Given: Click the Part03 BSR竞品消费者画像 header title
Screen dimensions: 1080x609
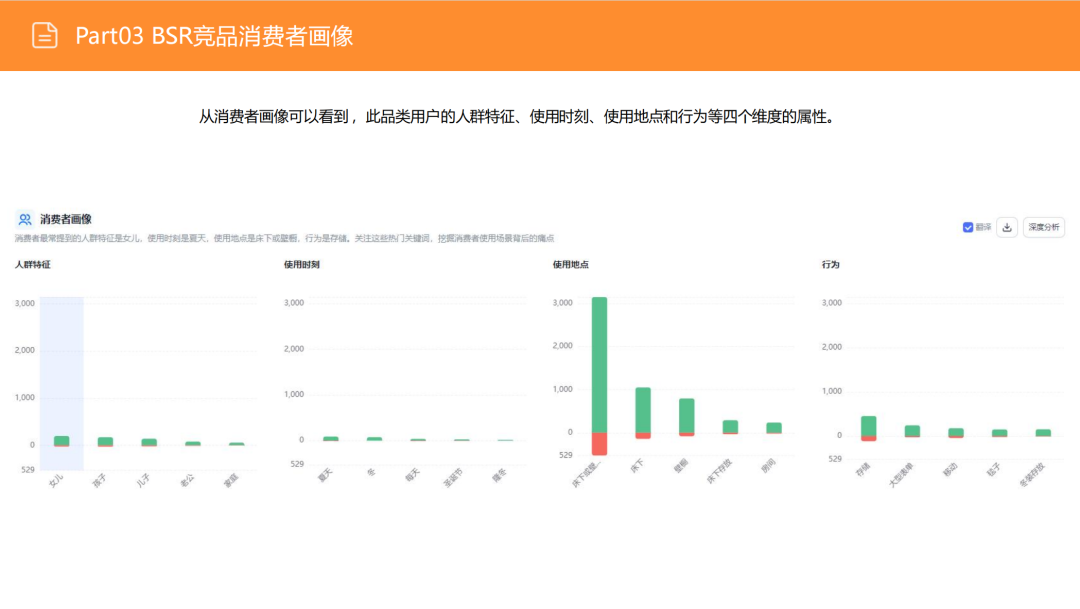Looking at the screenshot, I should click(214, 36).
